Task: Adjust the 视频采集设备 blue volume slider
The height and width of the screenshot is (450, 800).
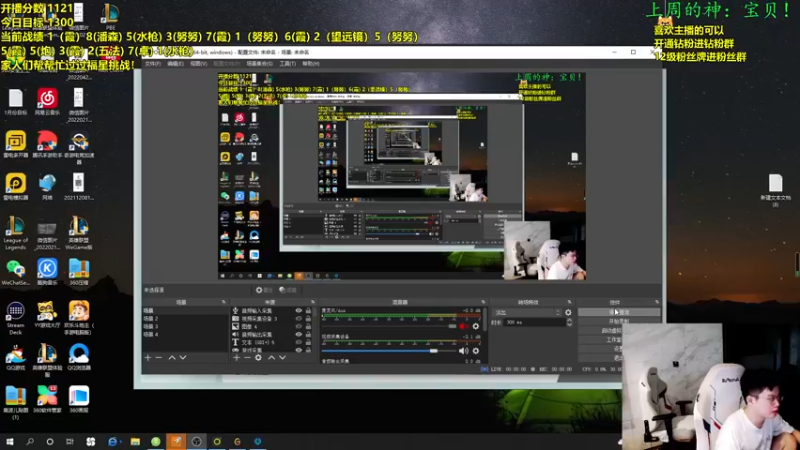Action: coord(389,351)
